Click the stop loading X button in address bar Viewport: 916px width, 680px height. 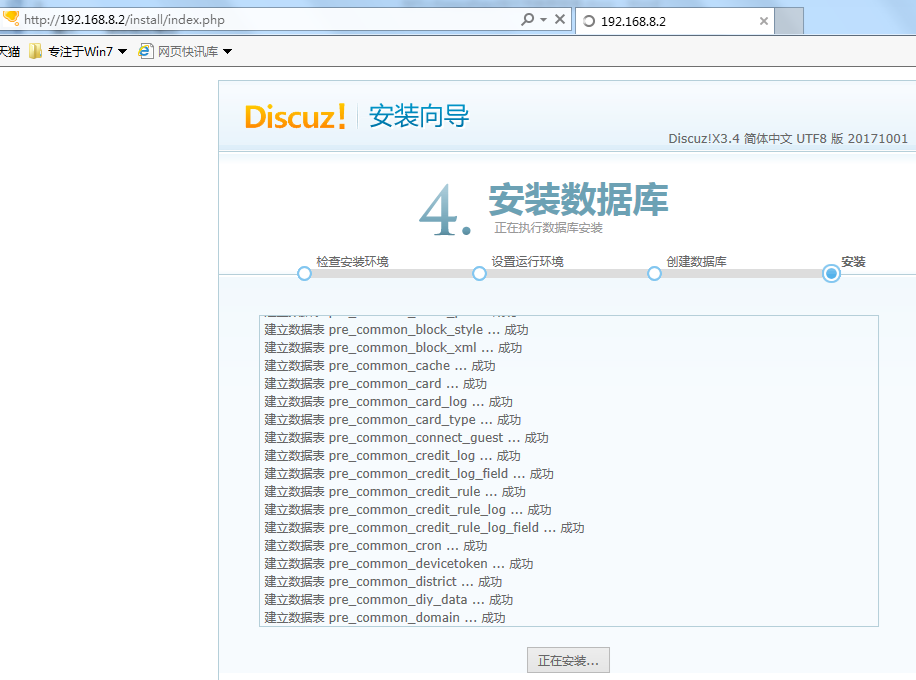click(560, 19)
